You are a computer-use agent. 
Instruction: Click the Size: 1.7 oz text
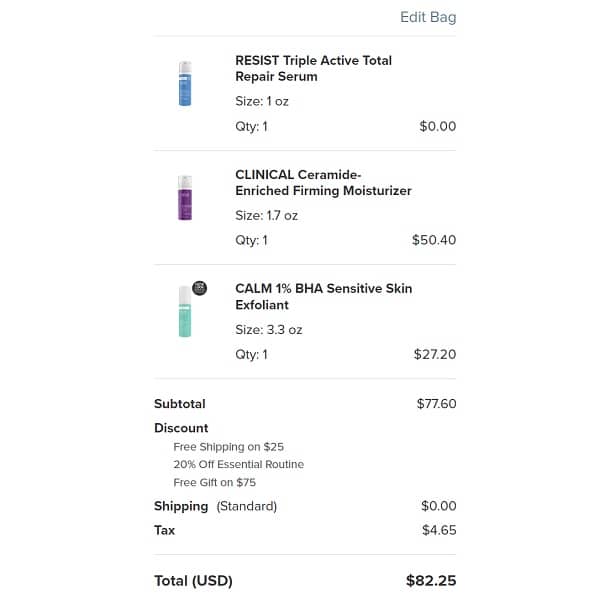click(266, 215)
